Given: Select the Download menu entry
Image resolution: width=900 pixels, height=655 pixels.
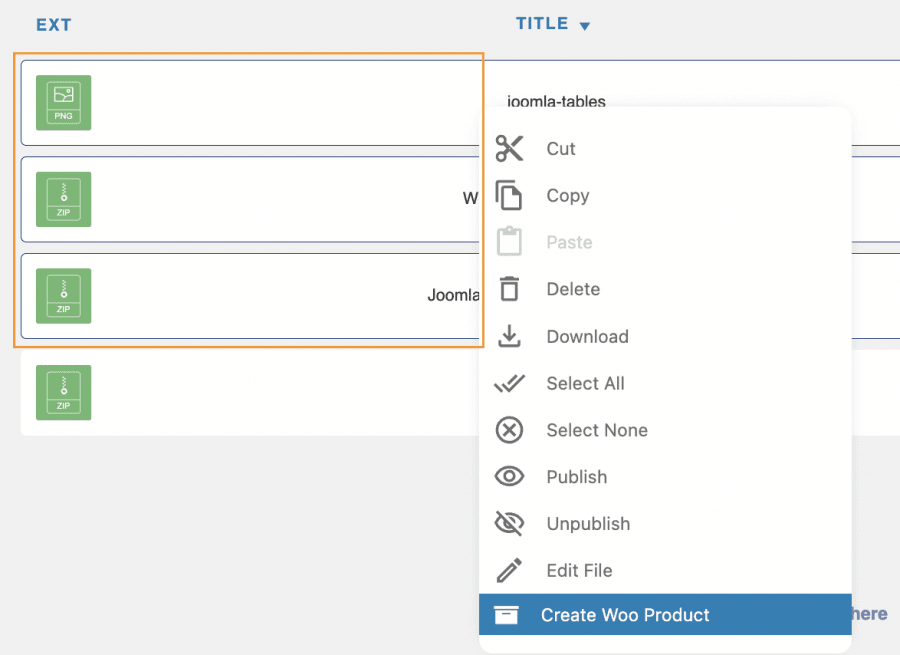Looking at the screenshot, I should pyautogui.click(x=587, y=337).
